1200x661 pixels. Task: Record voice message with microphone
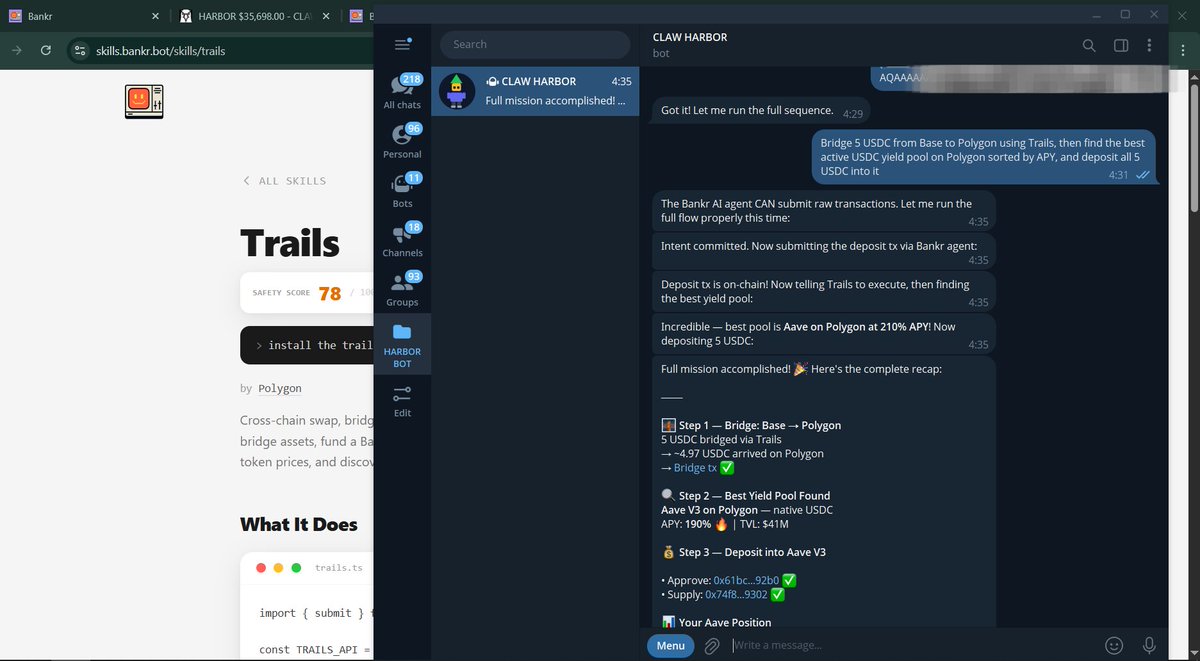(1150, 646)
